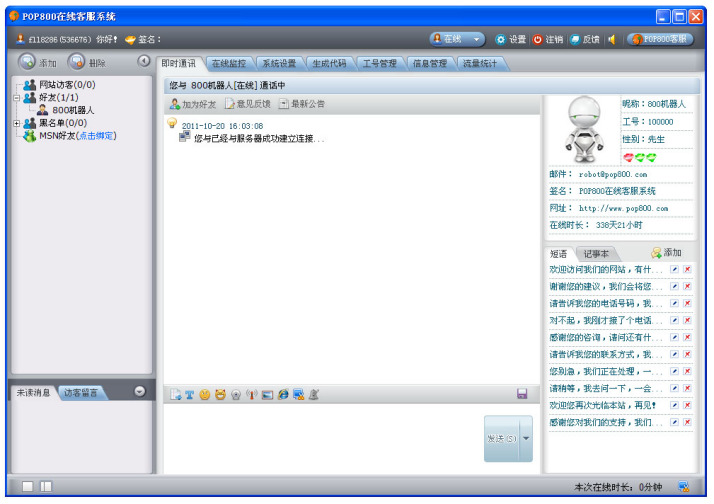This screenshot has width=714, height=504.
Task: Click the purple save chat floppy icon
Action: pyautogui.click(x=522, y=394)
